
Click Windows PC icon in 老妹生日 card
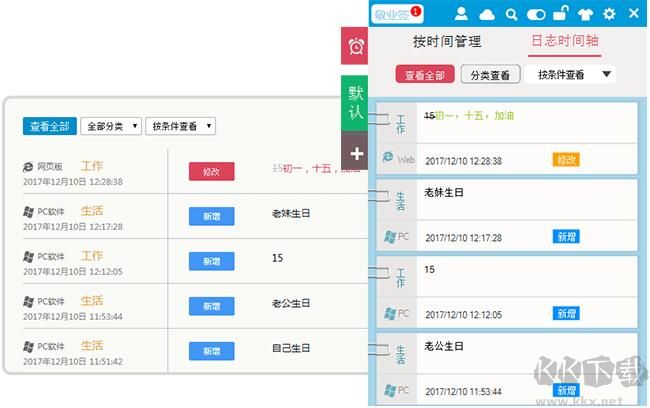coord(389,237)
